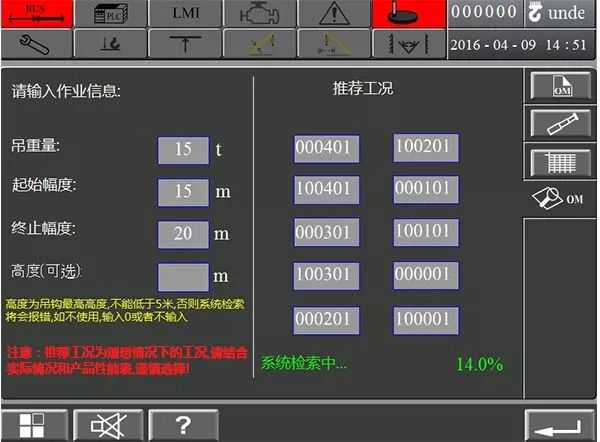This screenshot has height=442, width=600.
Task: Select the empty height input field
Action: [x=183, y=276]
